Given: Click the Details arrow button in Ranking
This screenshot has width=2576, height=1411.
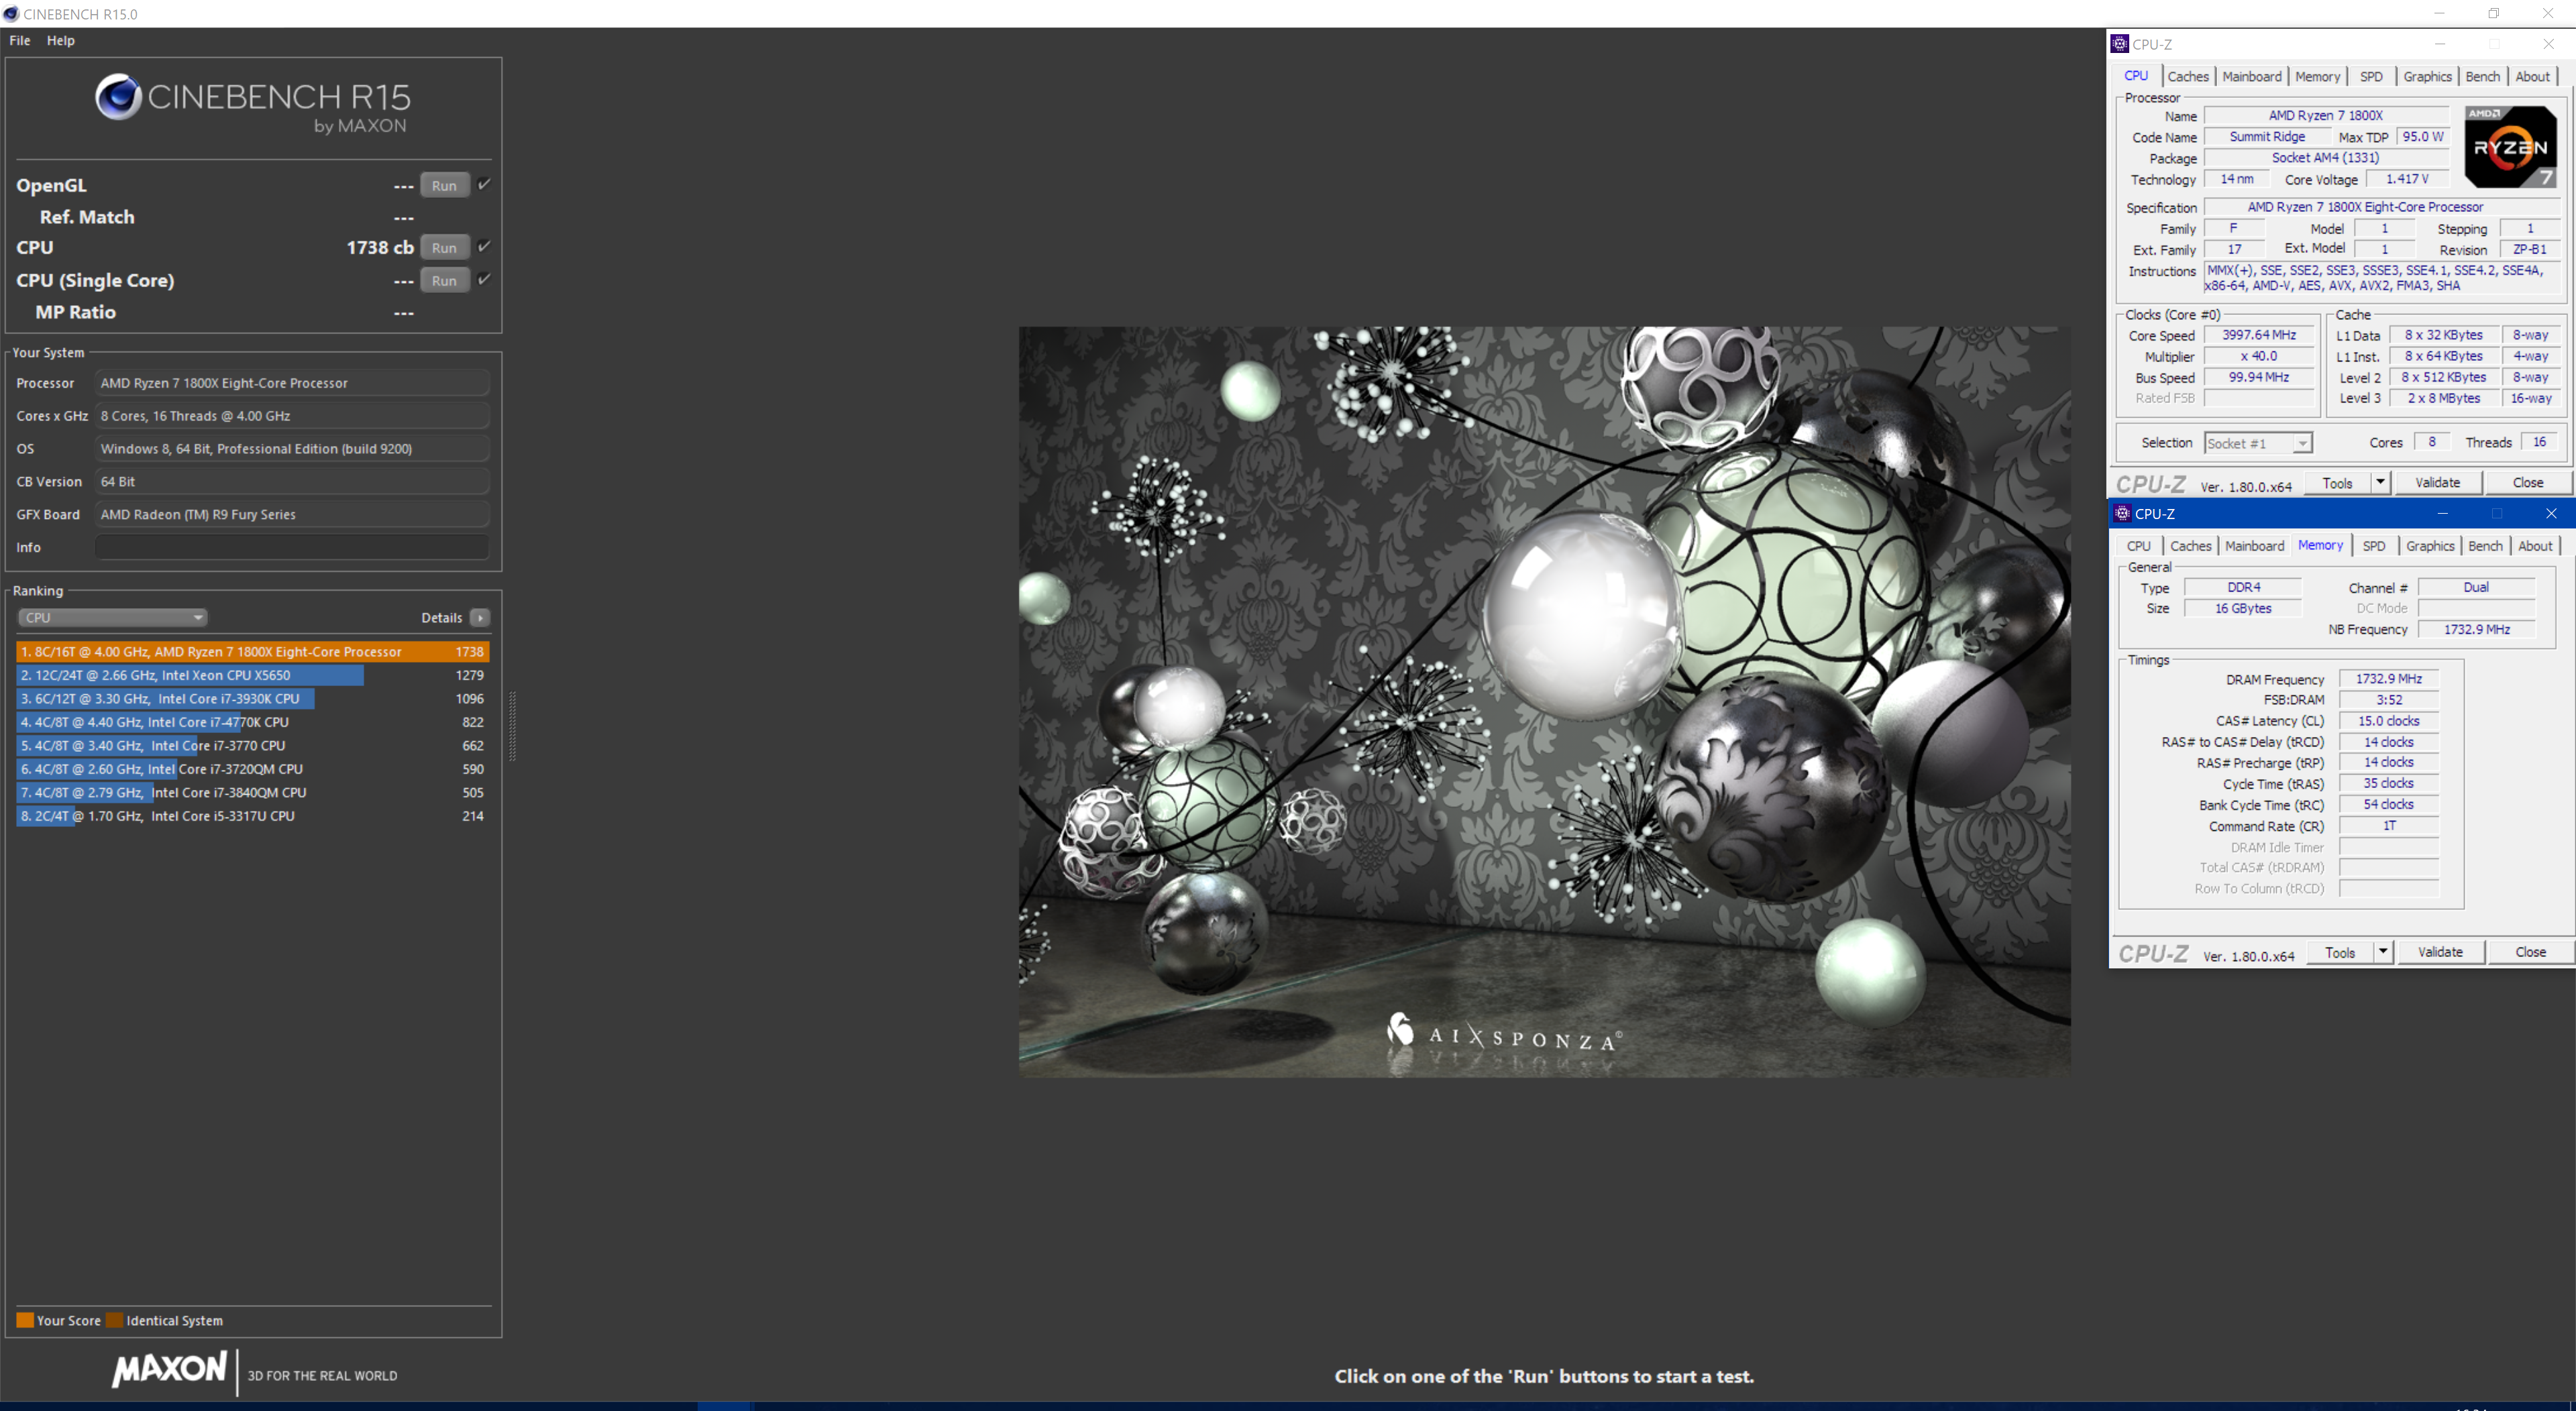Looking at the screenshot, I should coord(480,617).
